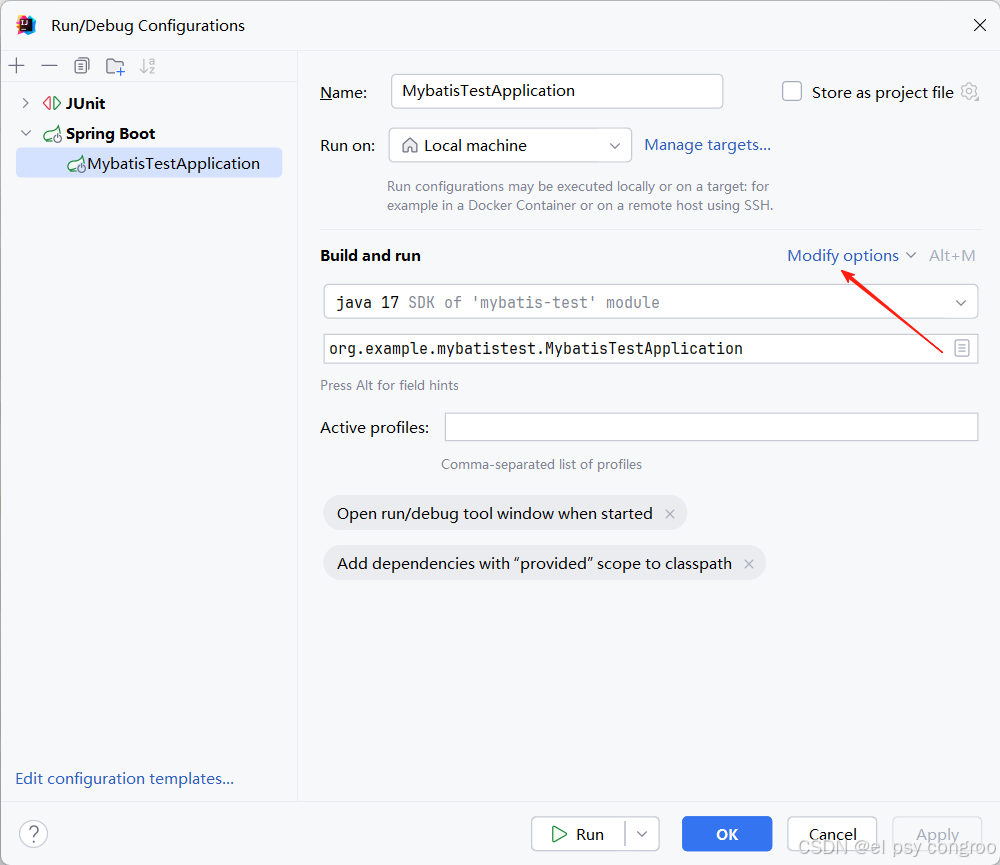Select the JUnit tree label

85,103
